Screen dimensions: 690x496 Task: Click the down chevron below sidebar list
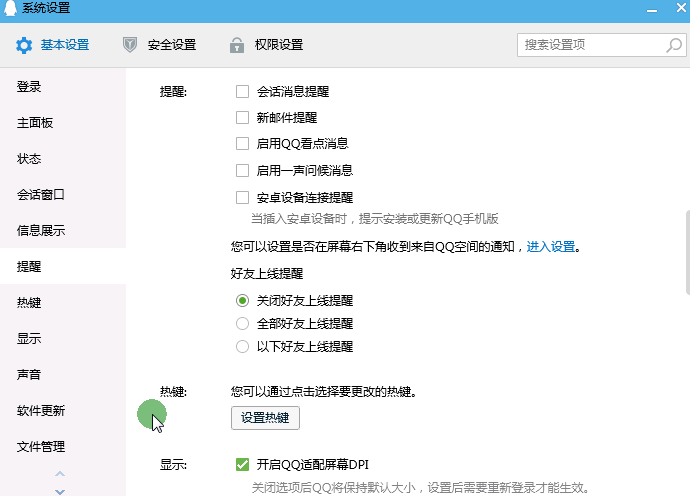tap(60, 492)
